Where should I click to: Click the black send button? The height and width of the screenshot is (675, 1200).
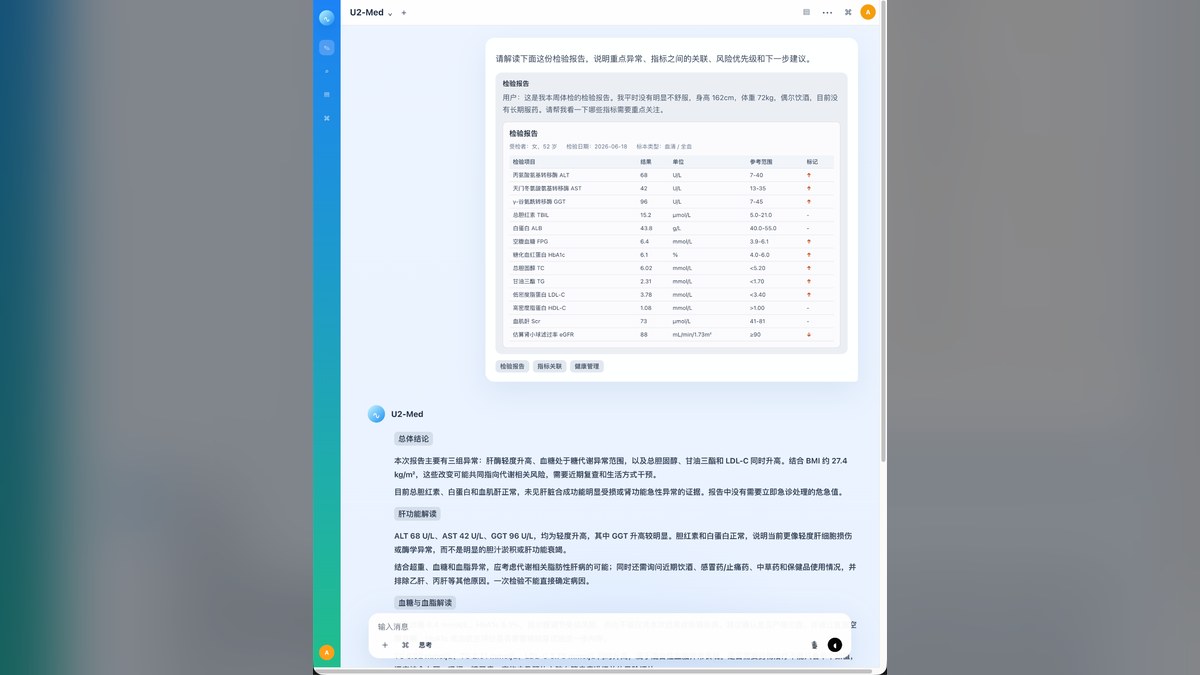coord(835,645)
